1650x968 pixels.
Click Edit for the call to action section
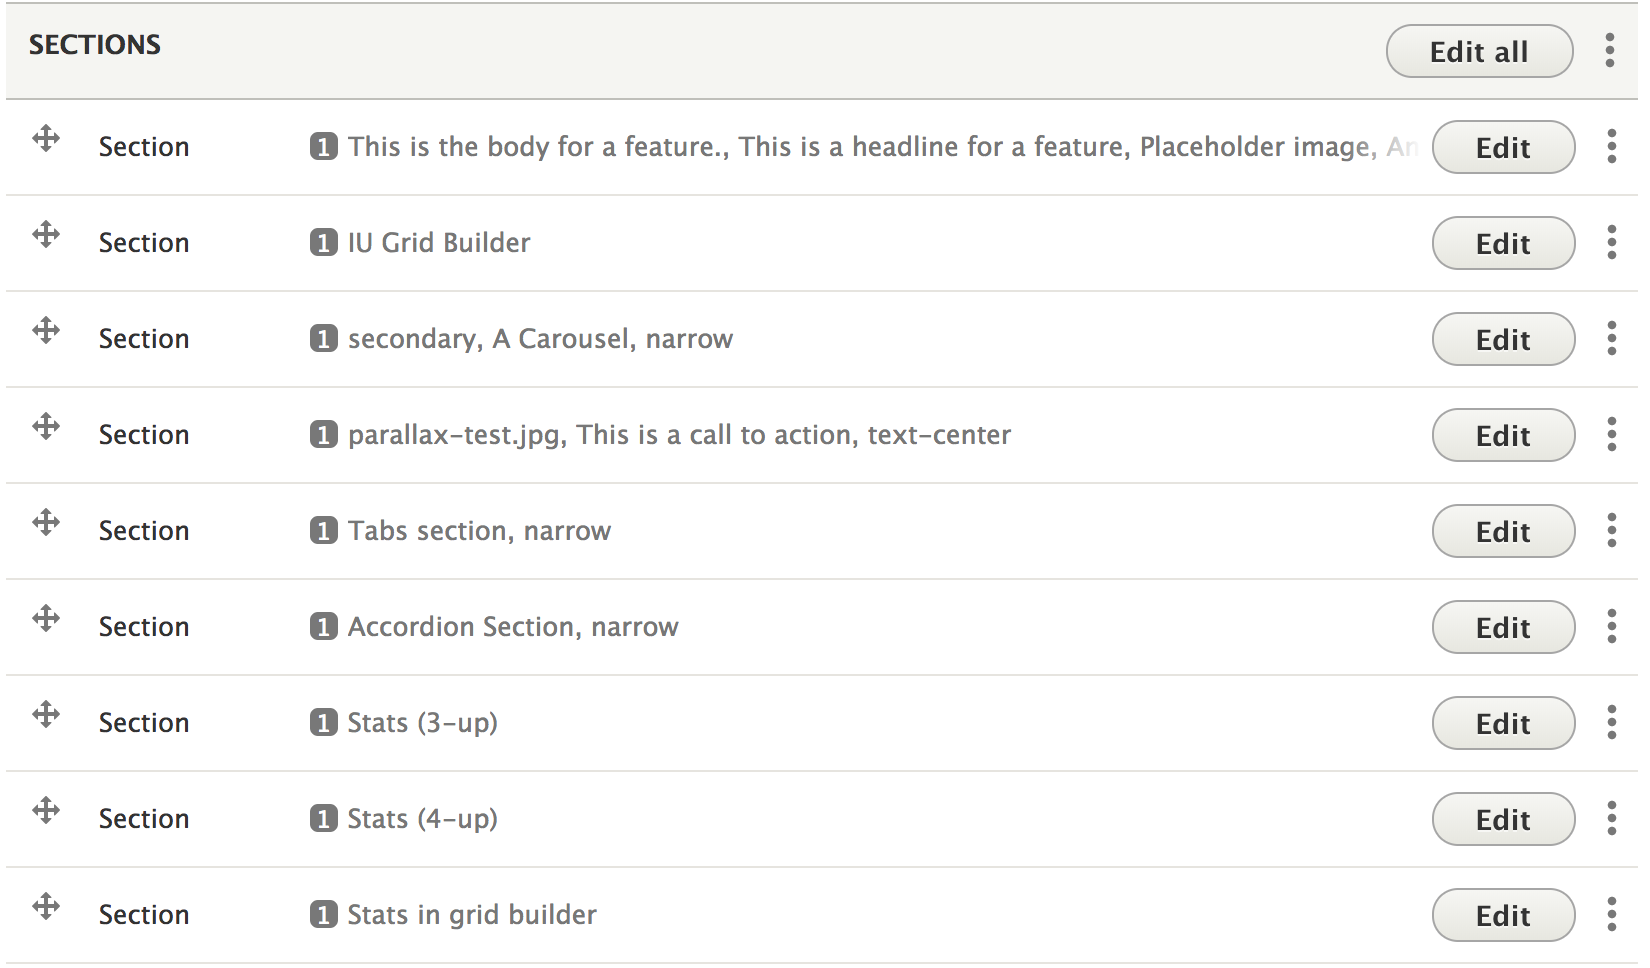[x=1503, y=435]
